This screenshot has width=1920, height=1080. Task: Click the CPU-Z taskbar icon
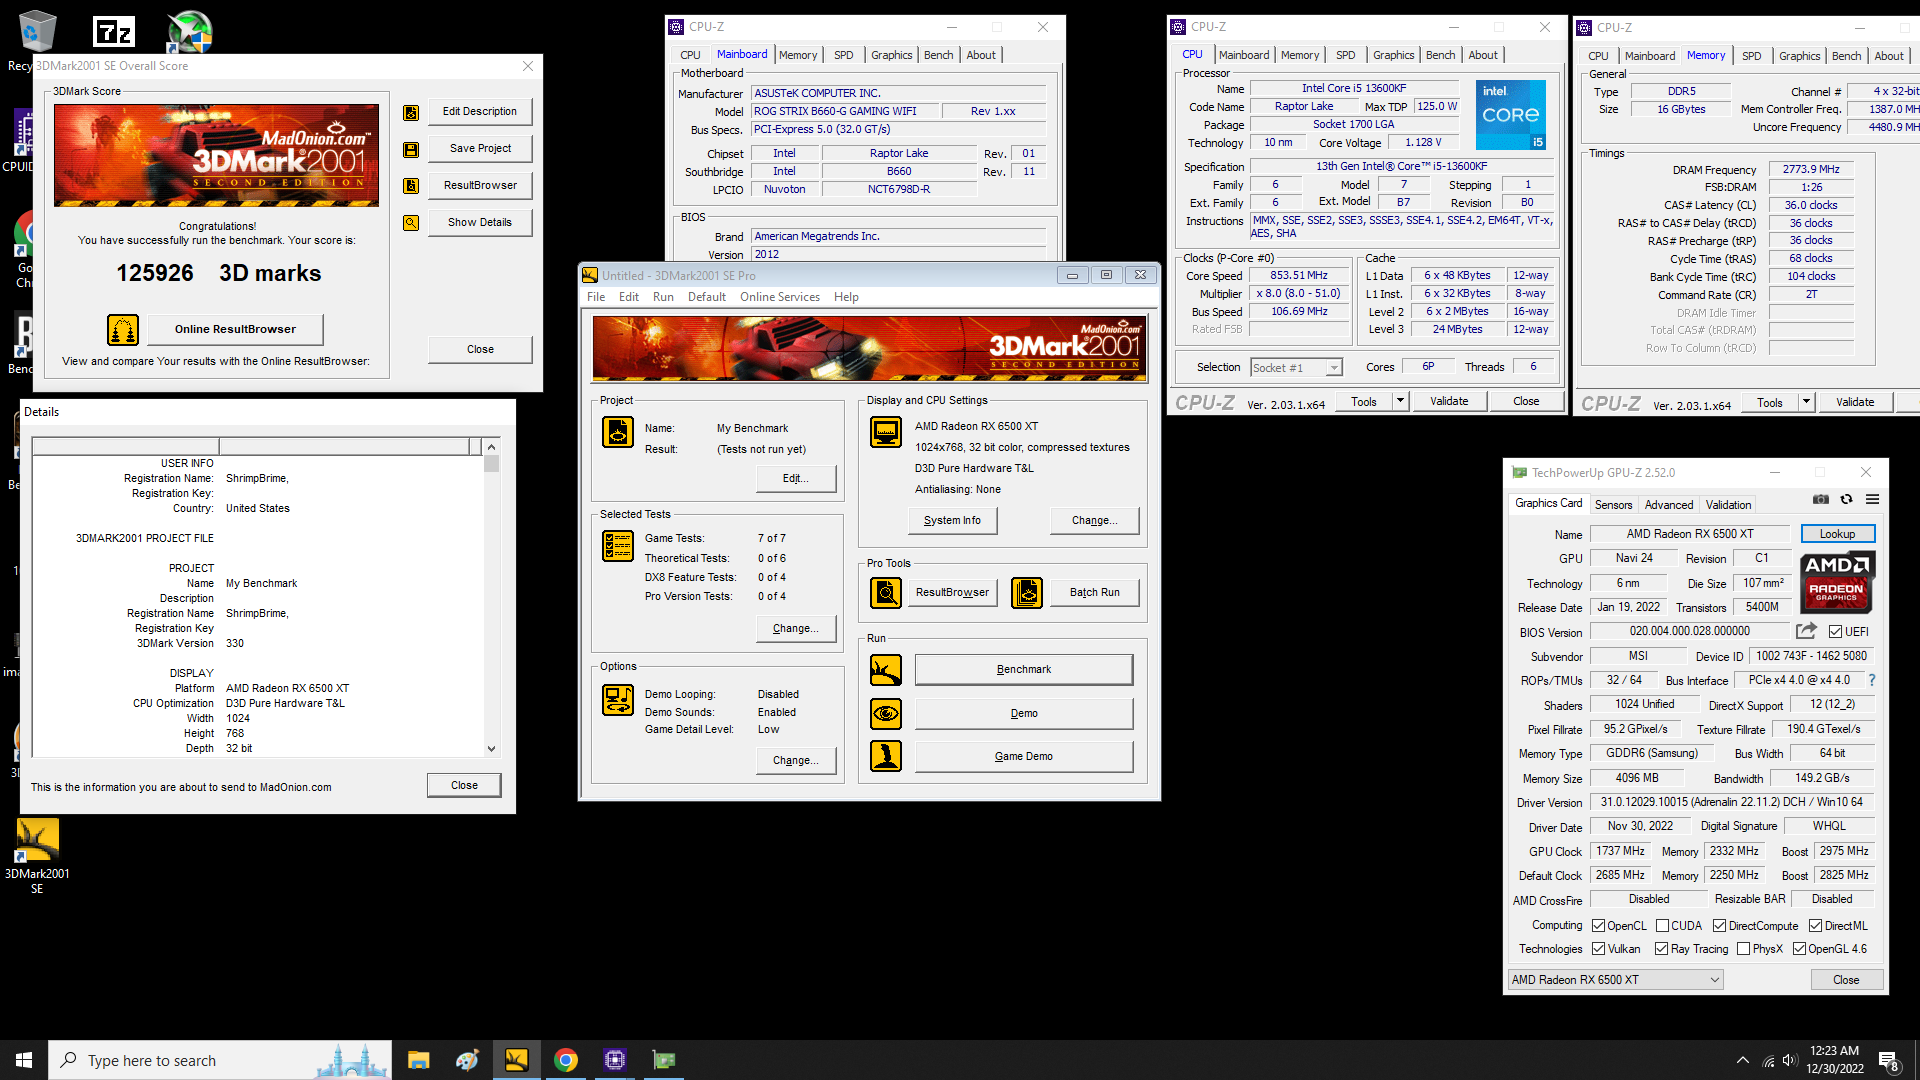[615, 1060]
